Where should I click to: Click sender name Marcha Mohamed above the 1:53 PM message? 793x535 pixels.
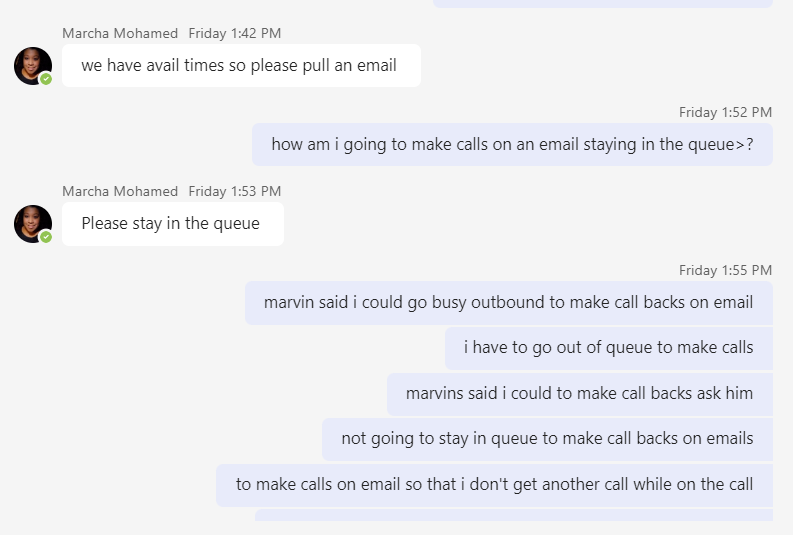click(x=120, y=191)
